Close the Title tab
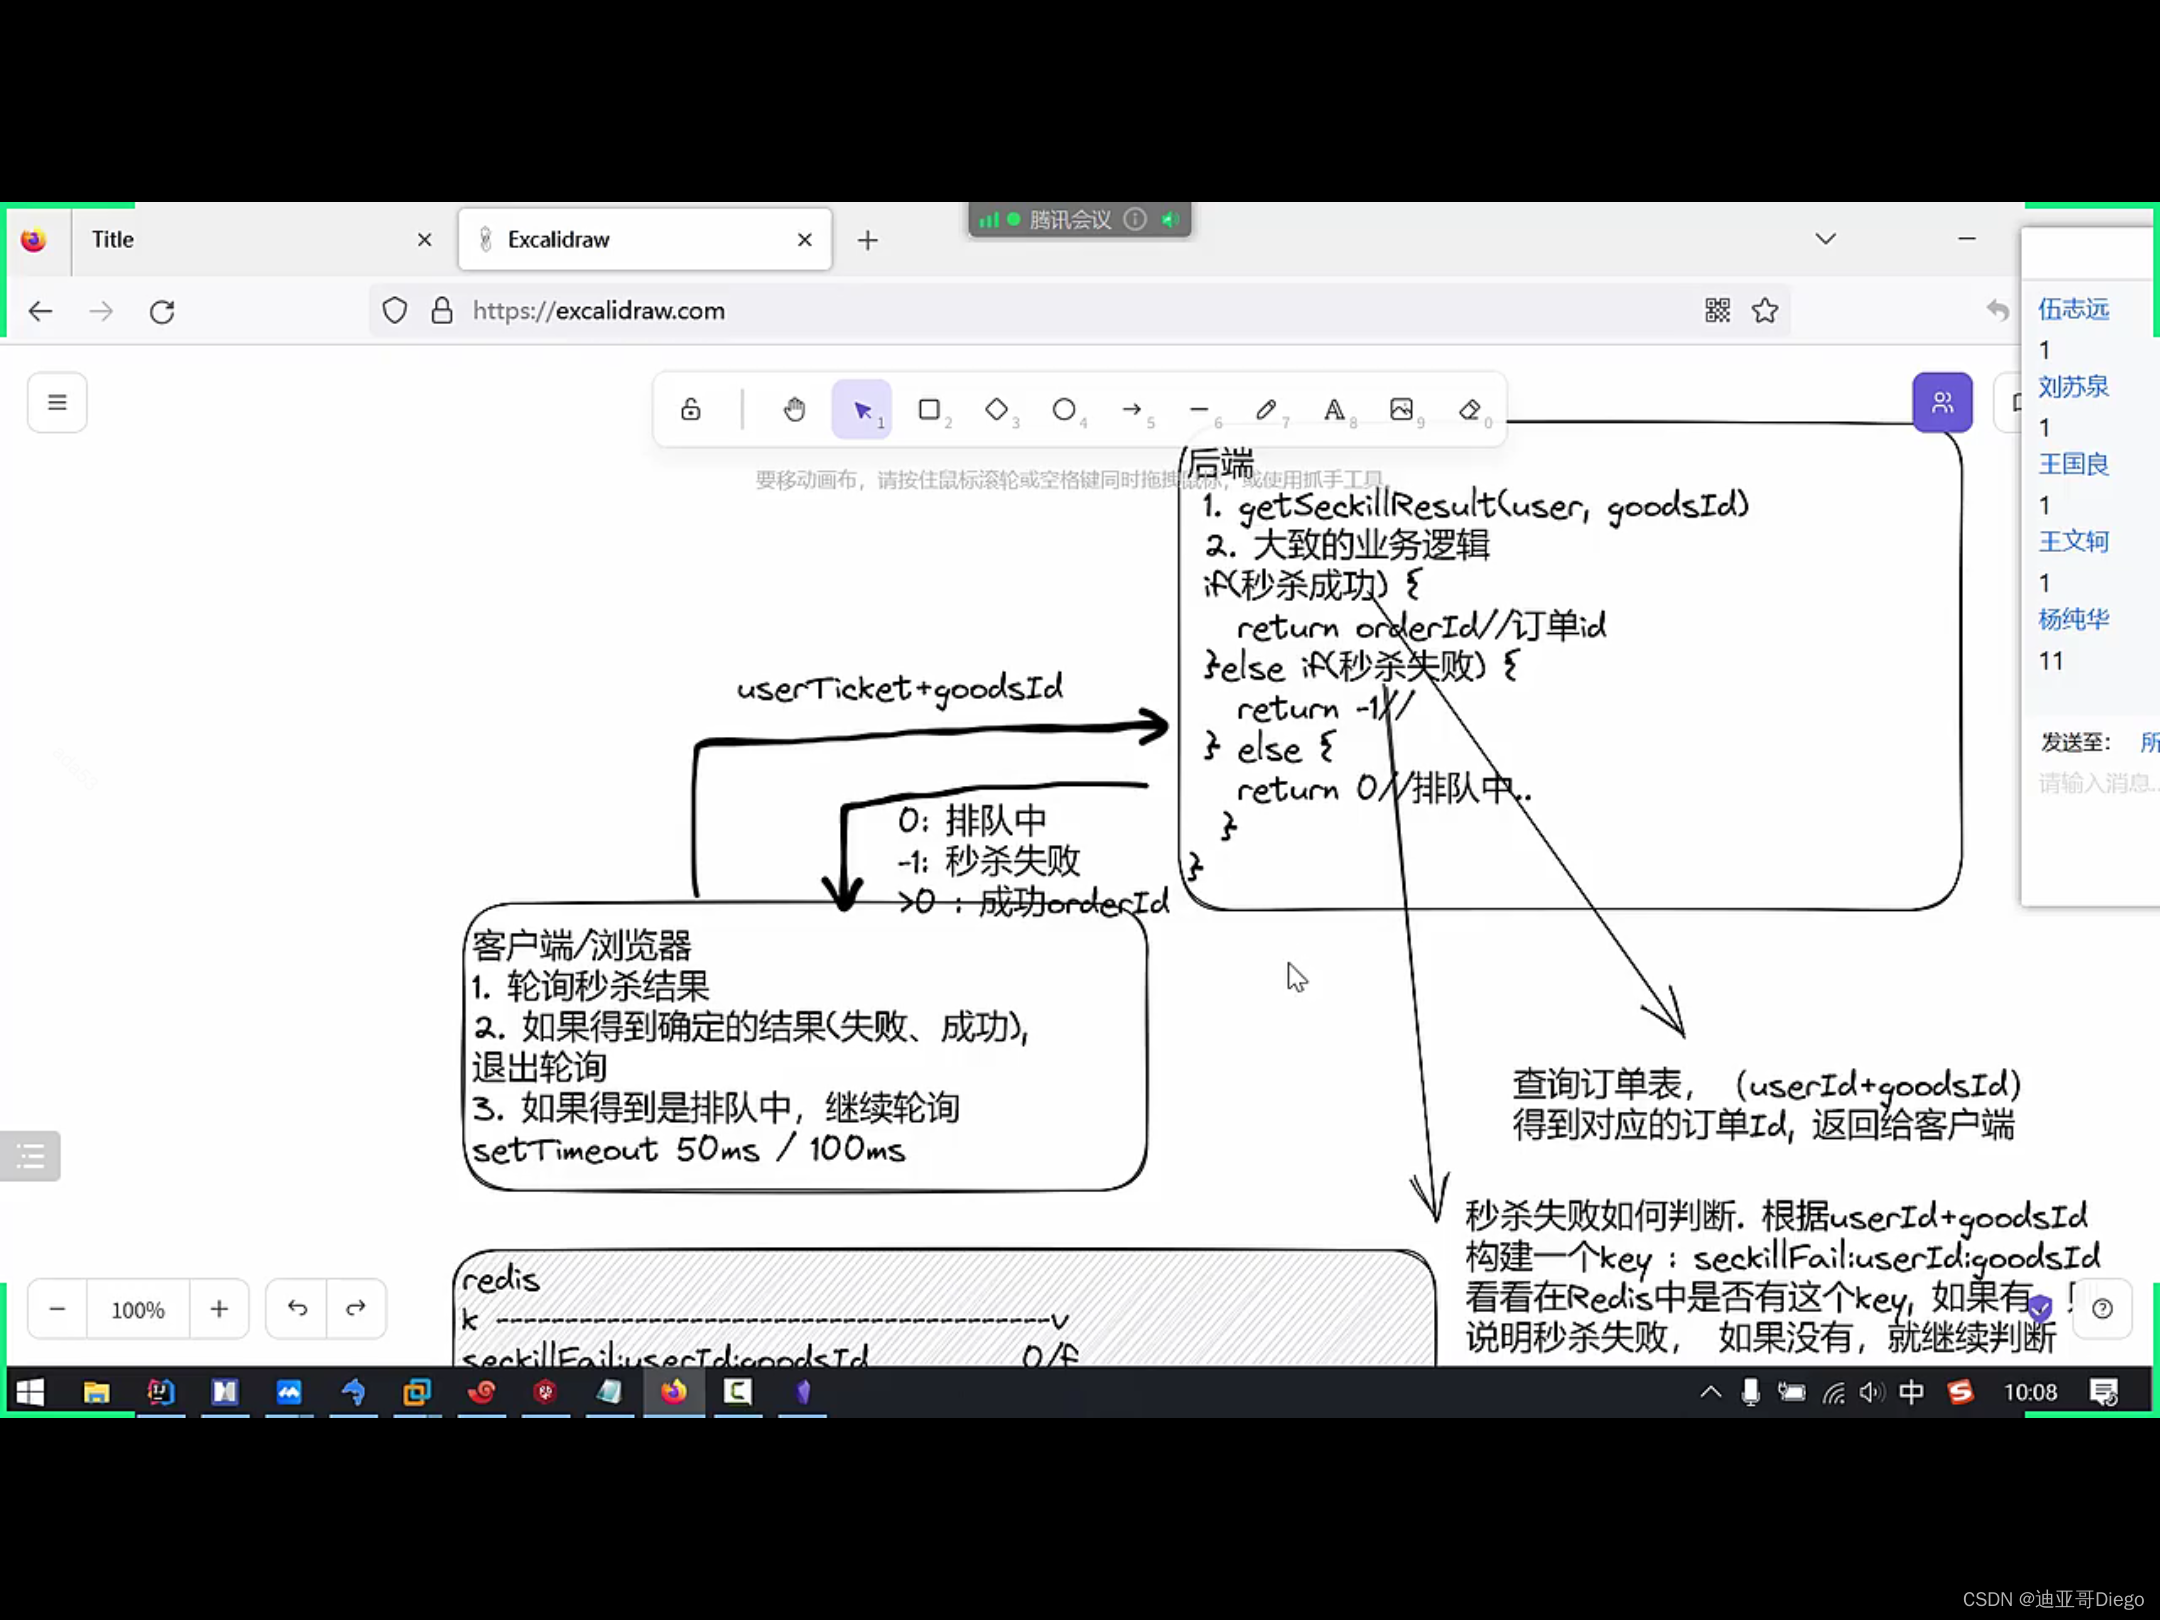2160x1620 pixels. [424, 240]
